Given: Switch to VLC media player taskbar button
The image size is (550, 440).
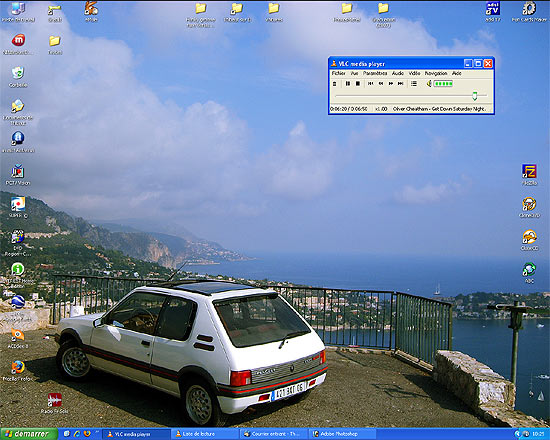Looking at the screenshot, I should pyautogui.click(x=137, y=434).
